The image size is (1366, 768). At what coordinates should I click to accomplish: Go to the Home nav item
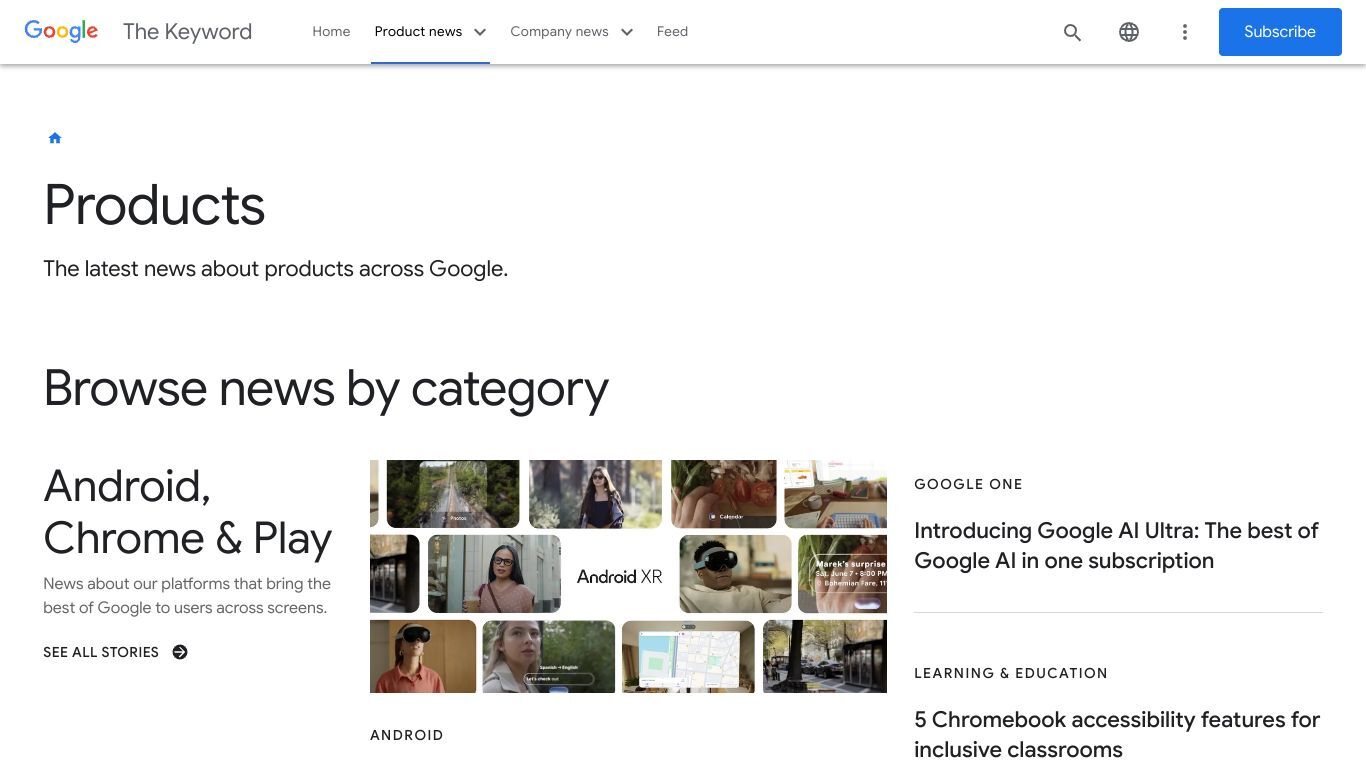tap(331, 32)
